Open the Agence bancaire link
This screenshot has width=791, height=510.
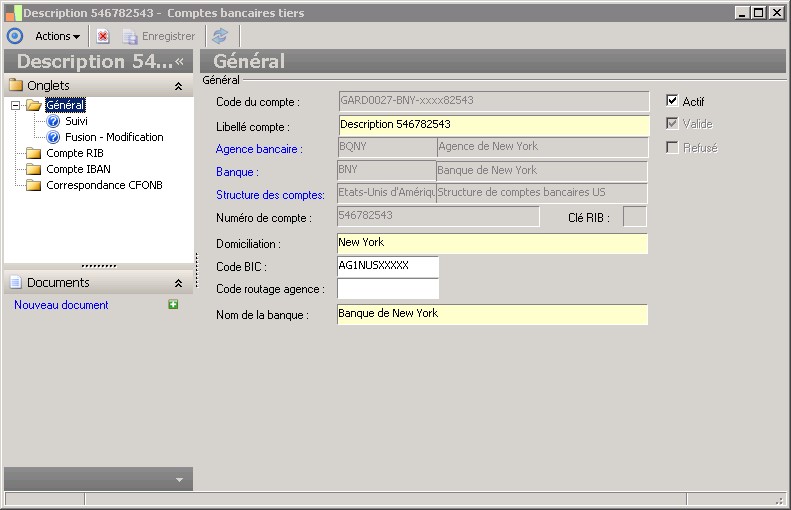click(x=259, y=149)
